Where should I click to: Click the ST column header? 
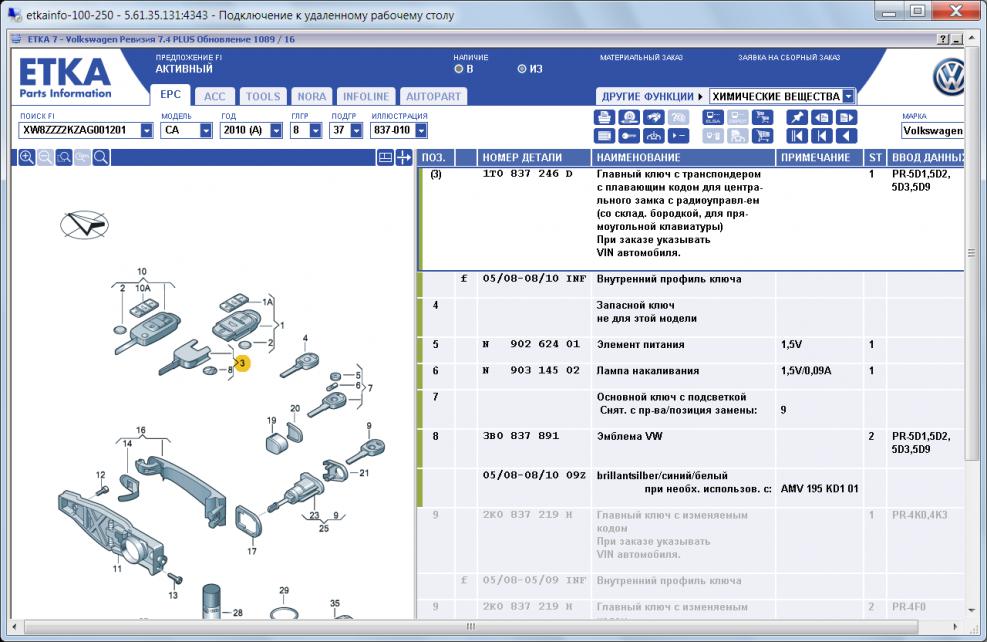coord(876,157)
